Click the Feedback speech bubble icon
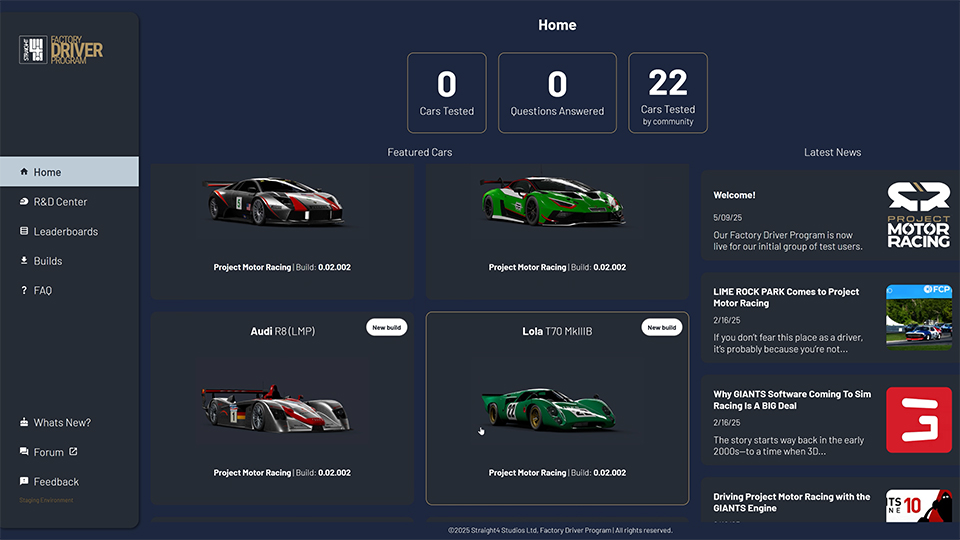The height and width of the screenshot is (540, 960). pos(24,481)
